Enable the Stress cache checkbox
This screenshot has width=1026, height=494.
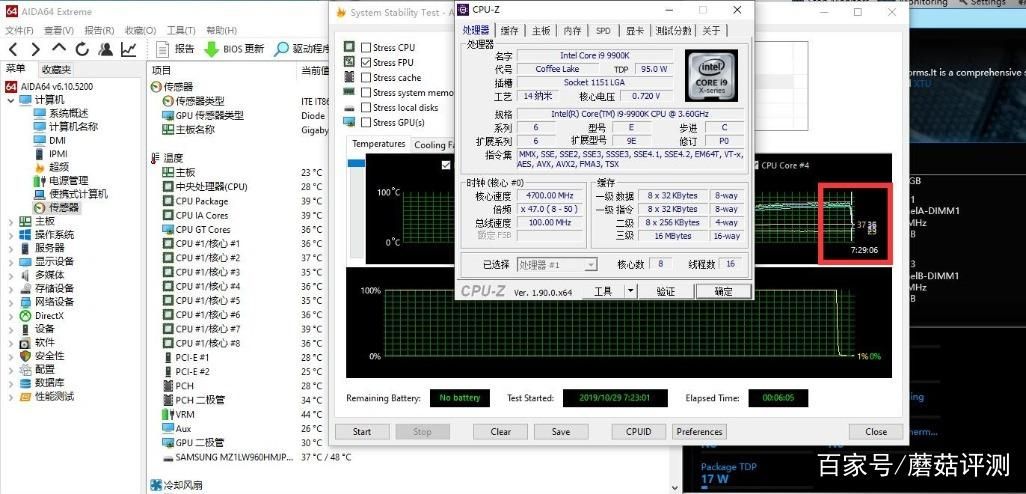tap(366, 77)
